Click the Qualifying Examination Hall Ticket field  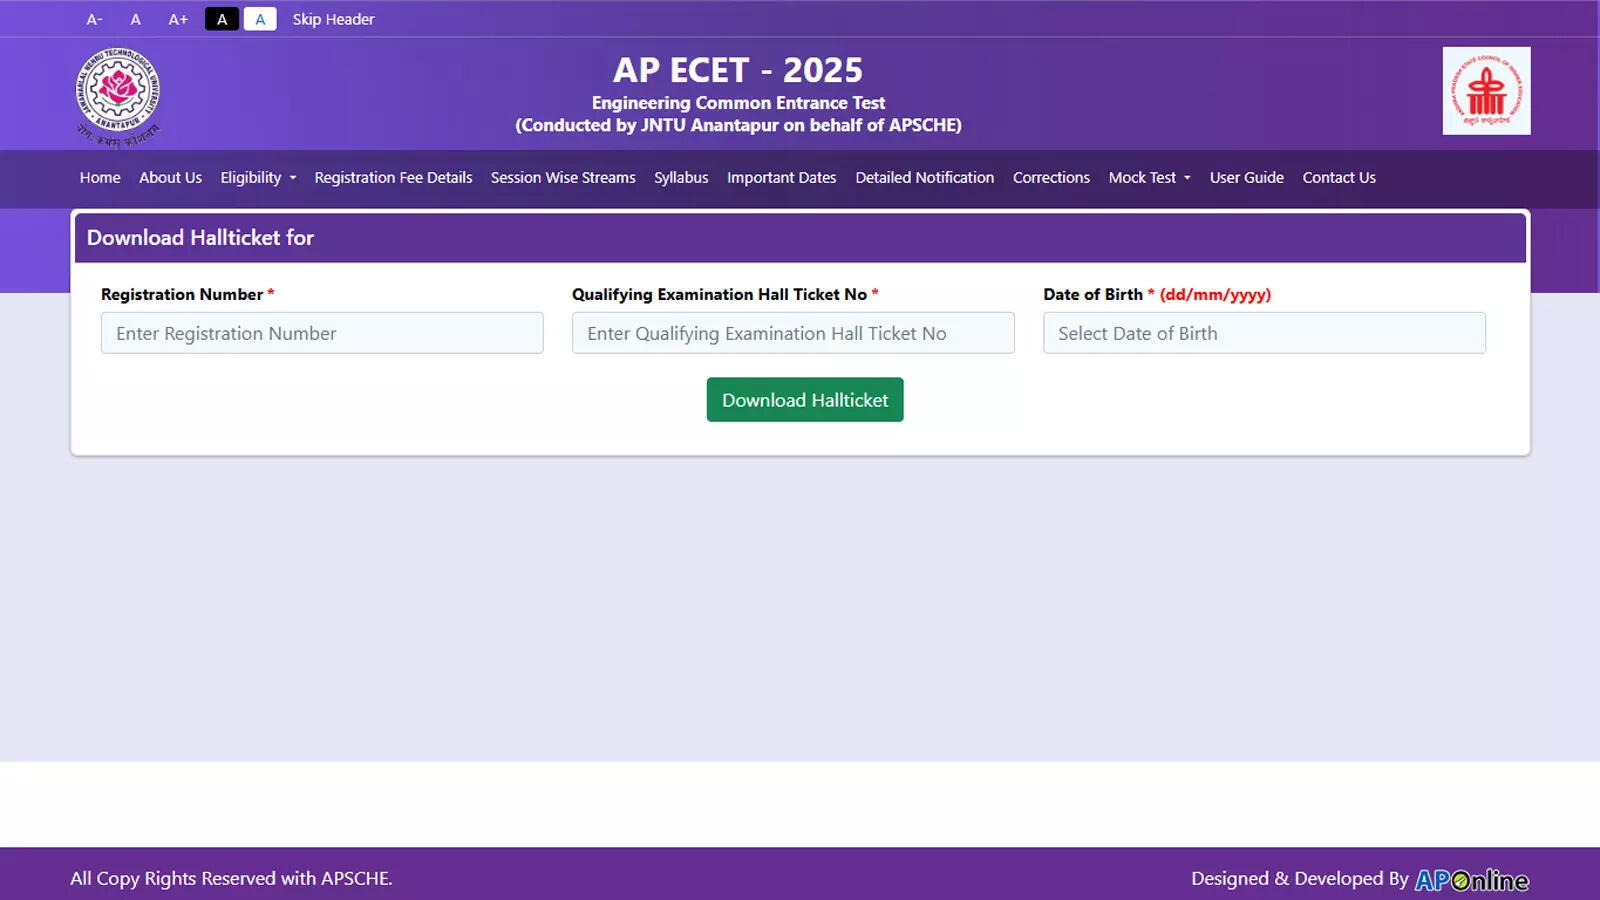coord(792,333)
